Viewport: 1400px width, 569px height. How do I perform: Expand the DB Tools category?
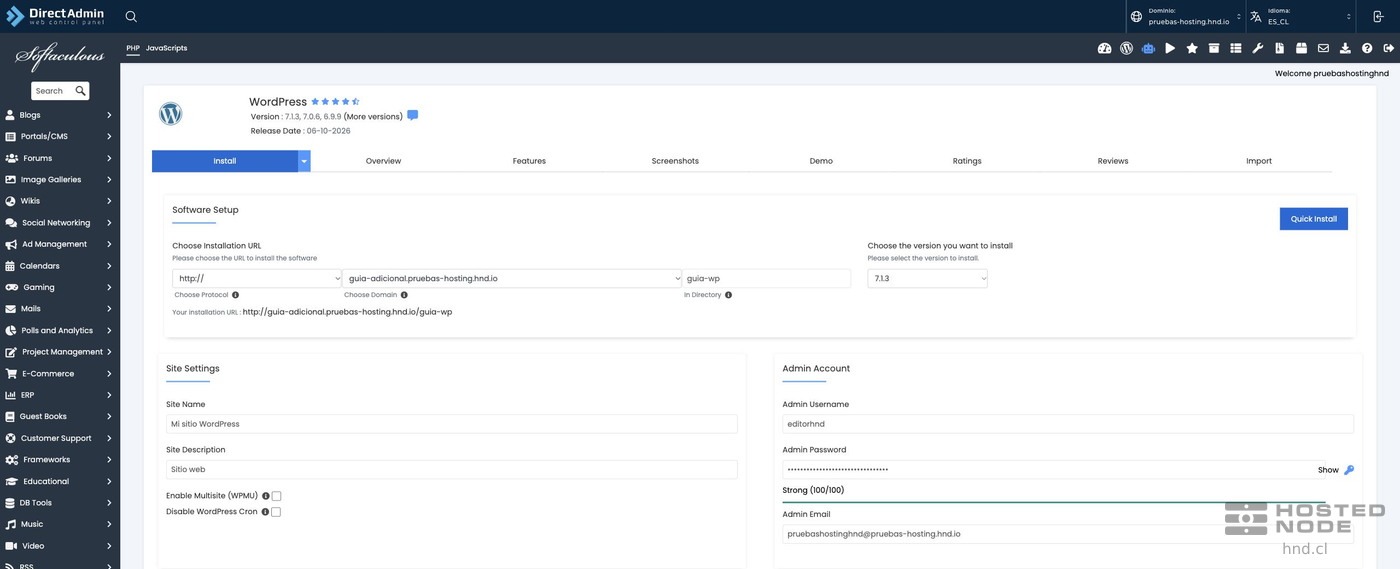point(60,503)
